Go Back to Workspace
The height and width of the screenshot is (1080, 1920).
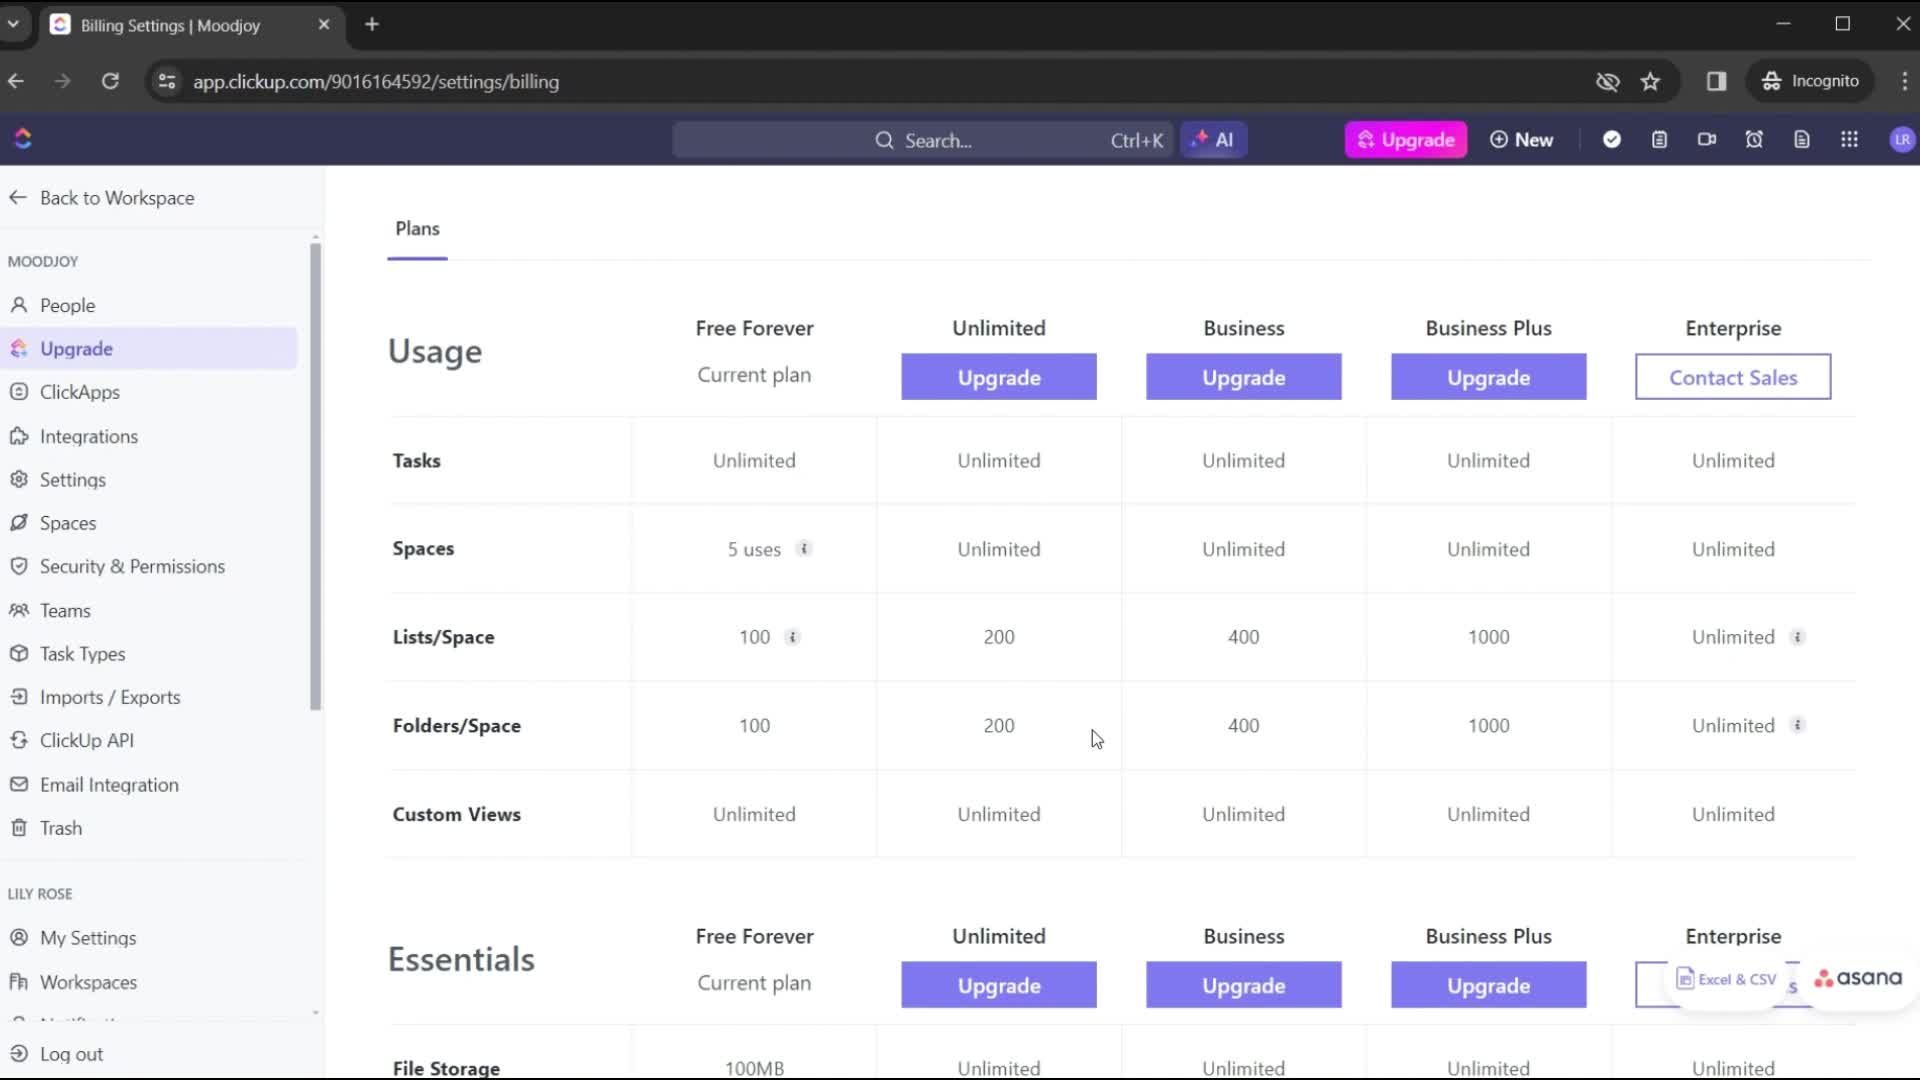coord(101,198)
